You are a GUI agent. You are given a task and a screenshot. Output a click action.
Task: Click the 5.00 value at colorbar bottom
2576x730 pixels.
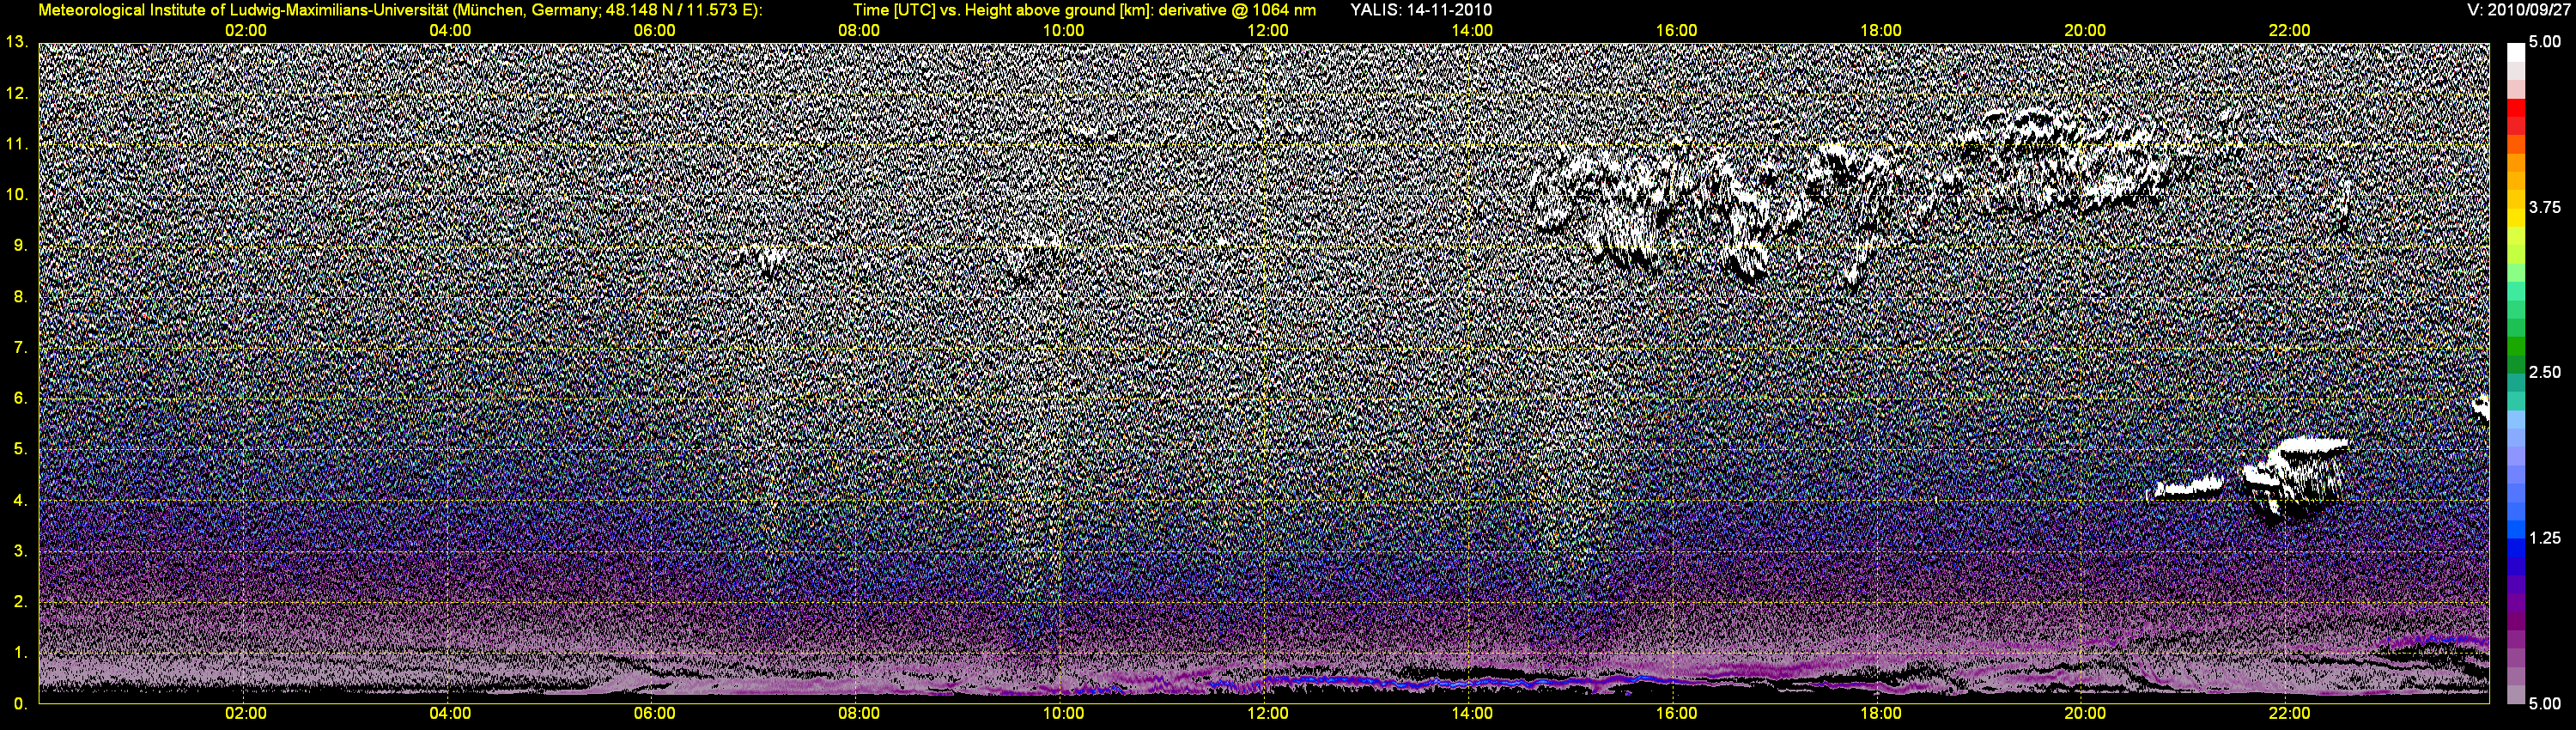[x=2545, y=704]
